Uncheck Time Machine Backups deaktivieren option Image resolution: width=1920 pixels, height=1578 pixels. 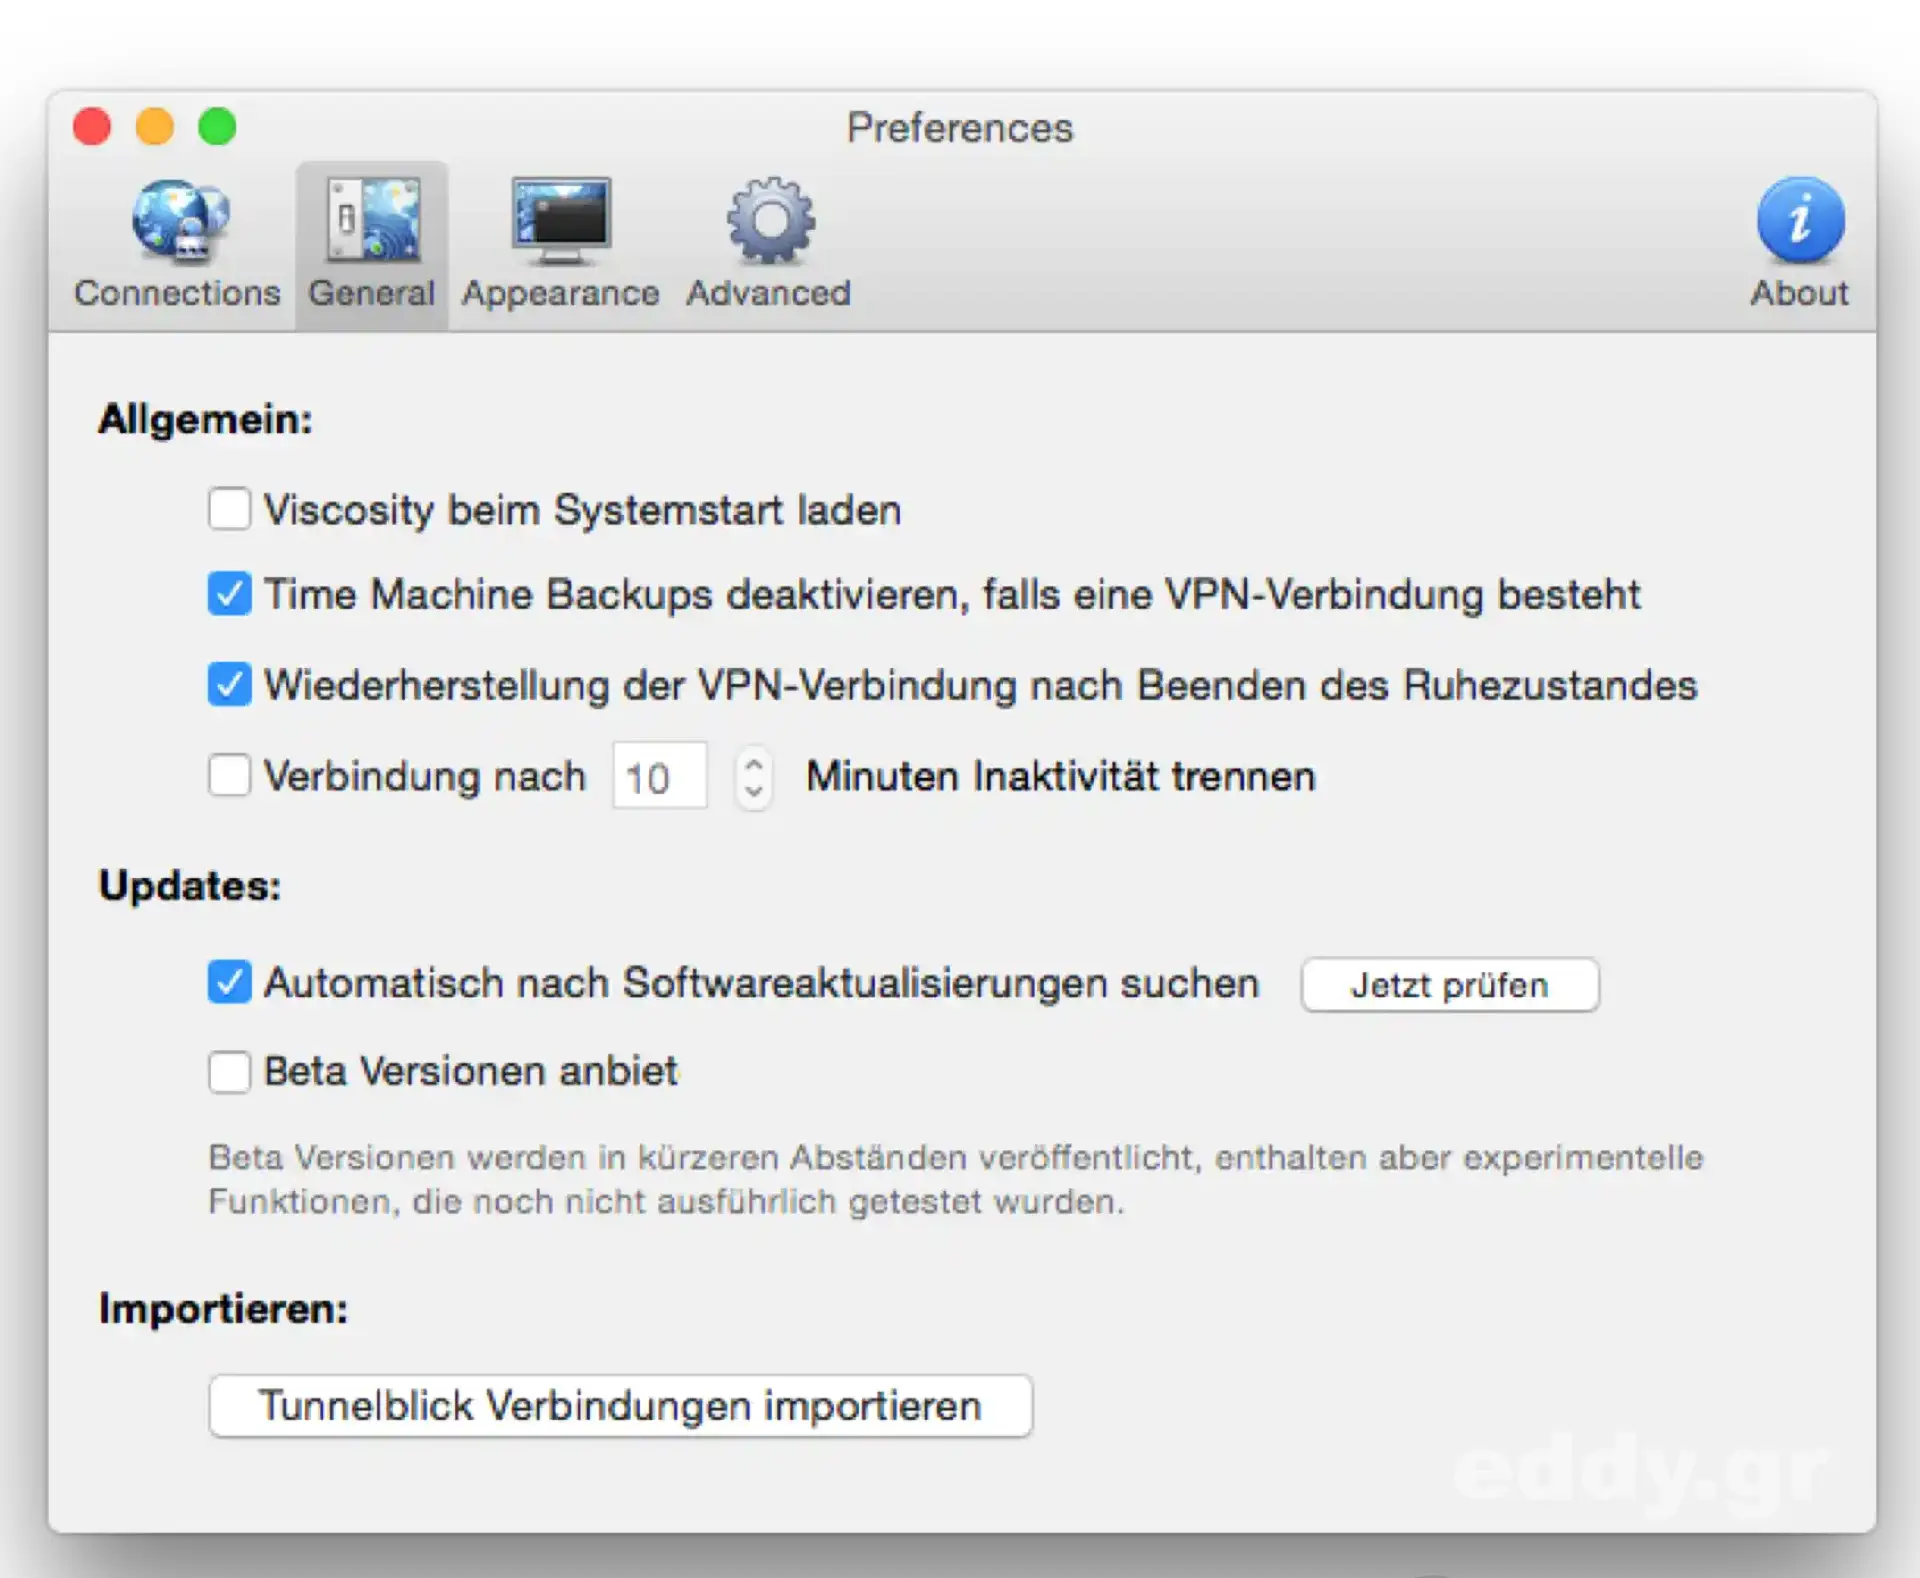pos(229,594)
